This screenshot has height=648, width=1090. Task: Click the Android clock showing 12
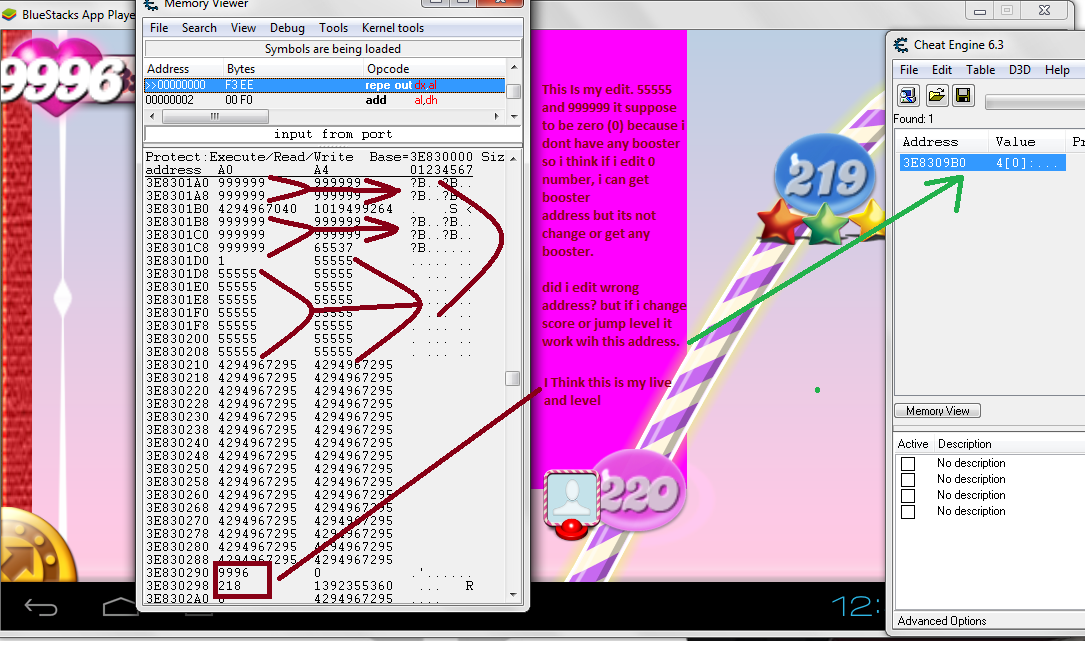tap(855, 606)
